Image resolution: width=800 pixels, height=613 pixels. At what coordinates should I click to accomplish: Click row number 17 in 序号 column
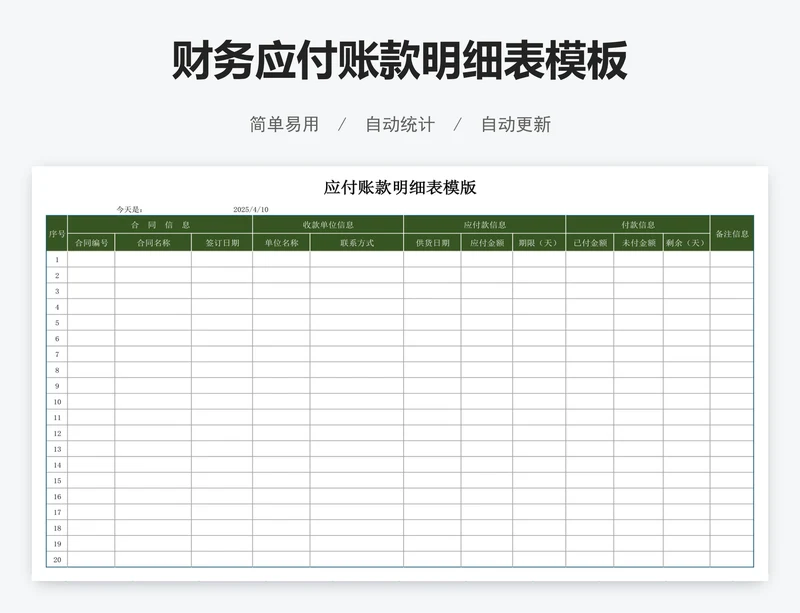coord(57,512)
